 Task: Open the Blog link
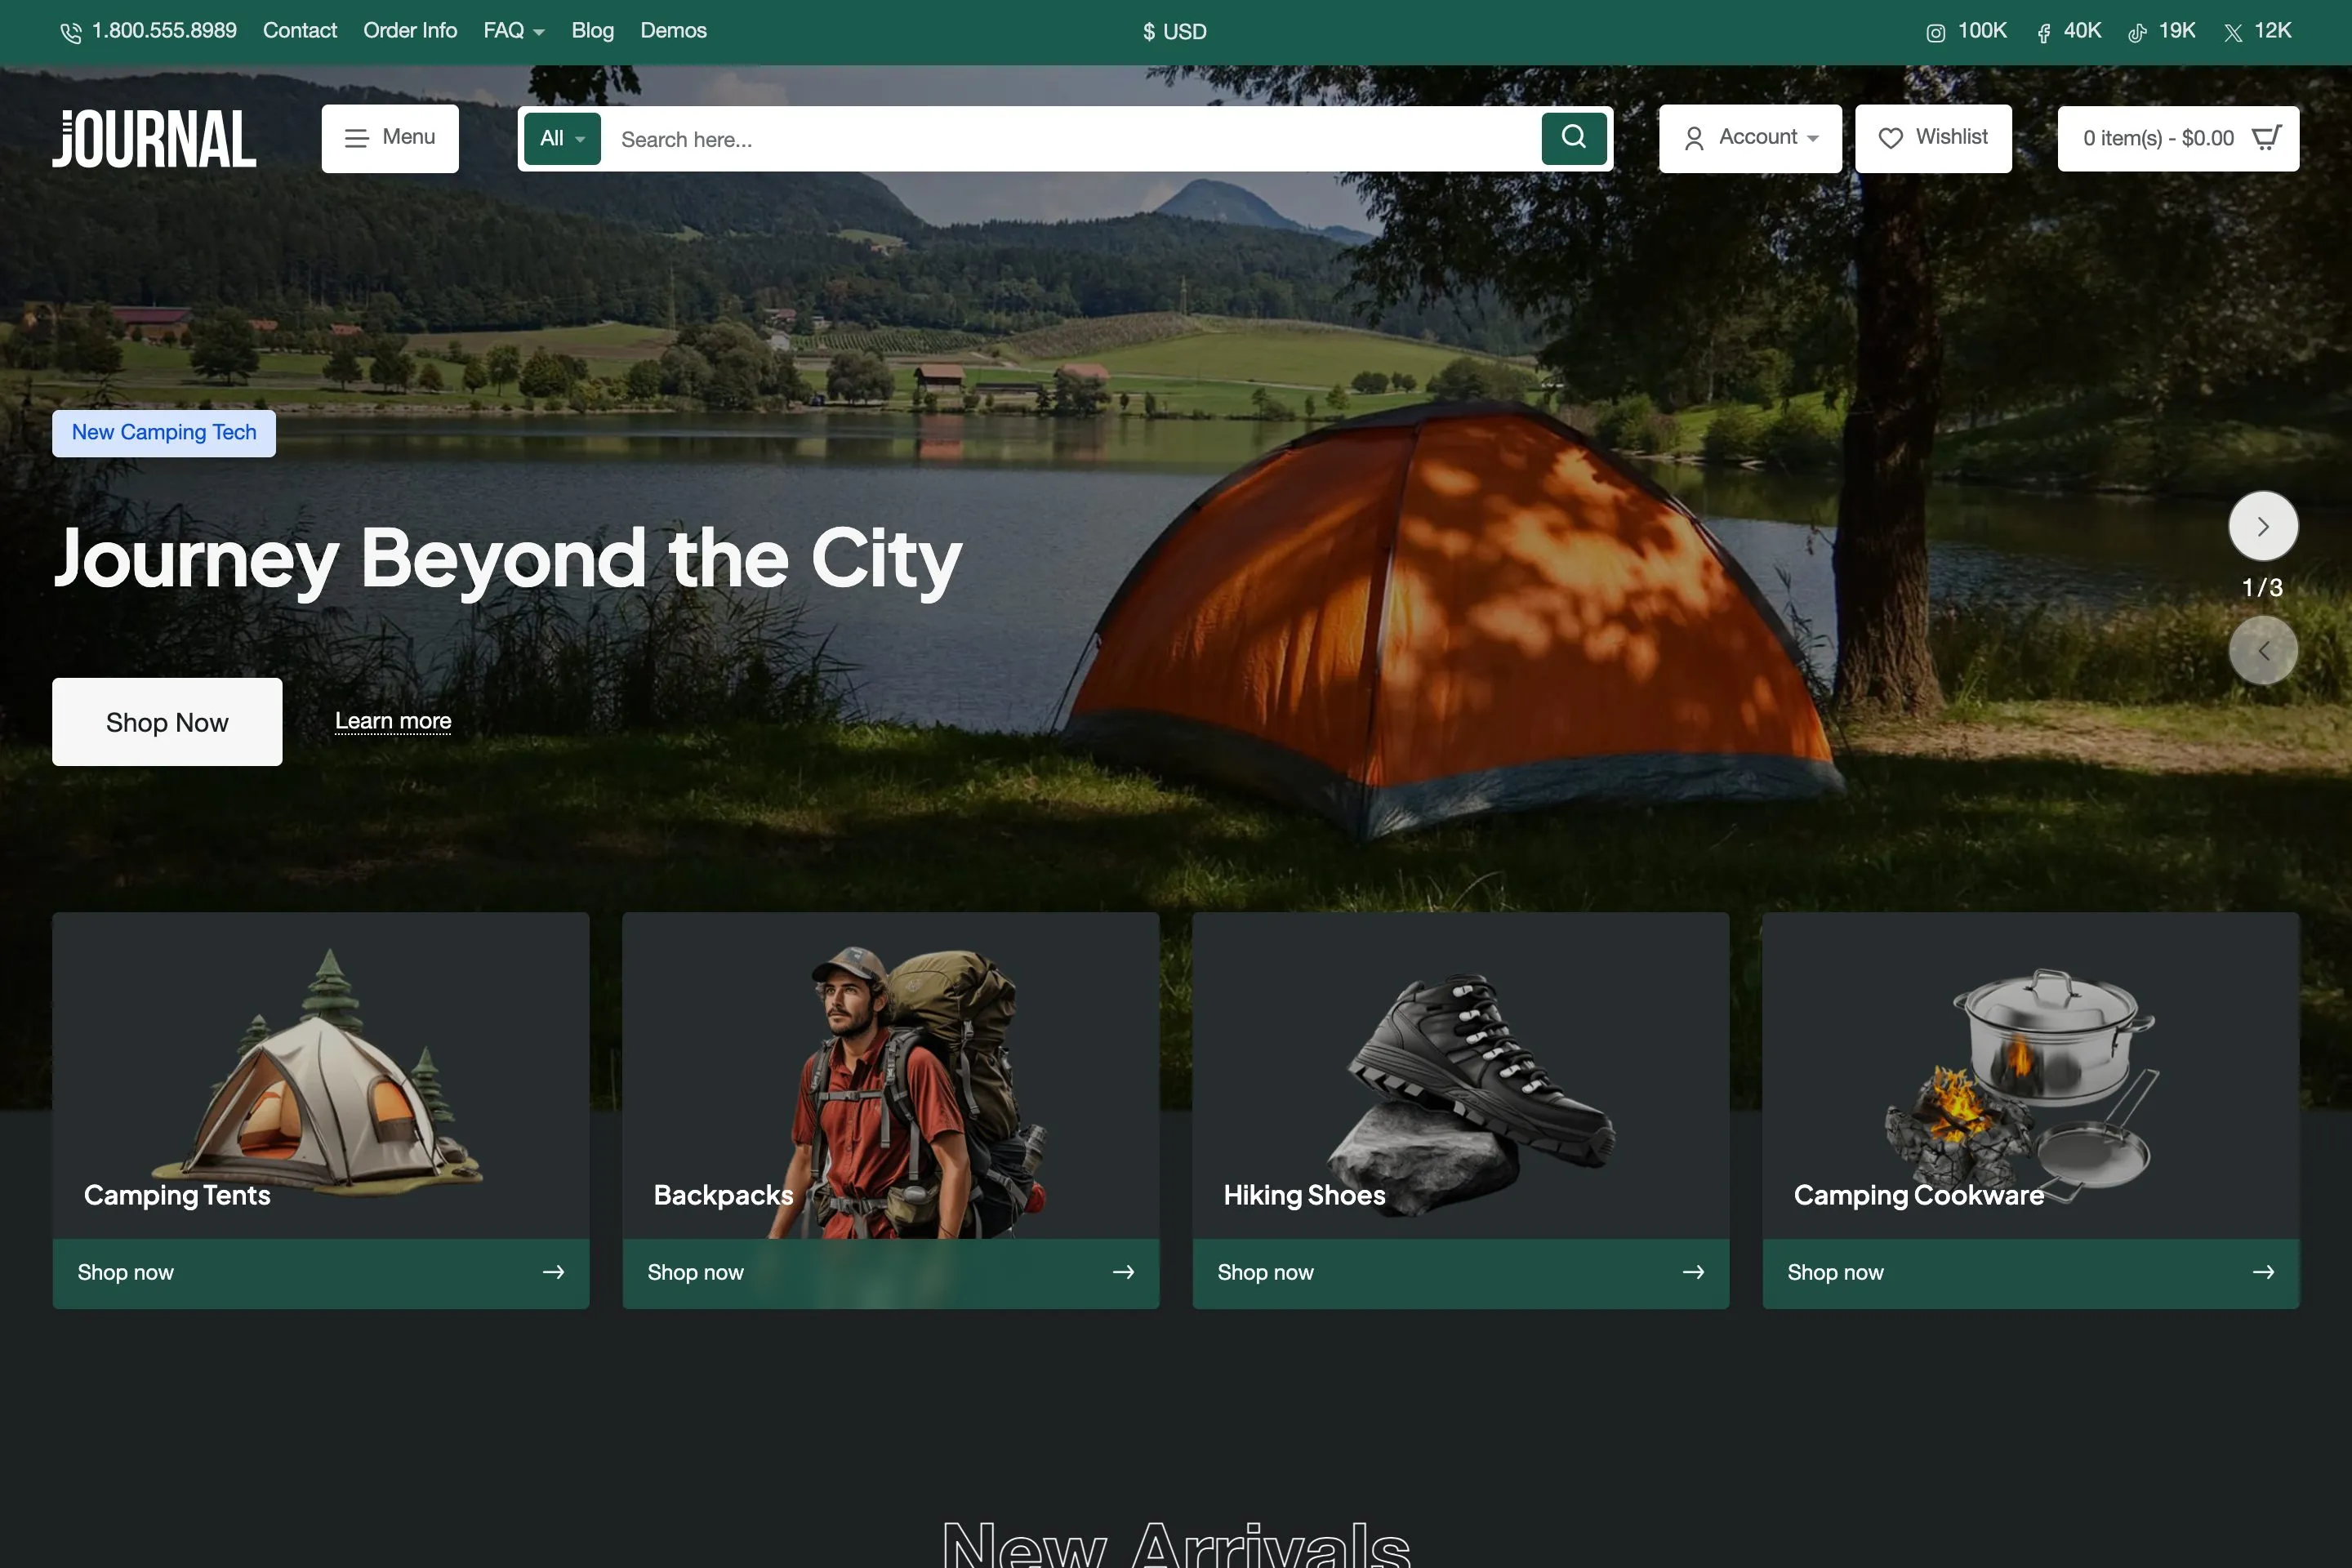pos(593,31)
